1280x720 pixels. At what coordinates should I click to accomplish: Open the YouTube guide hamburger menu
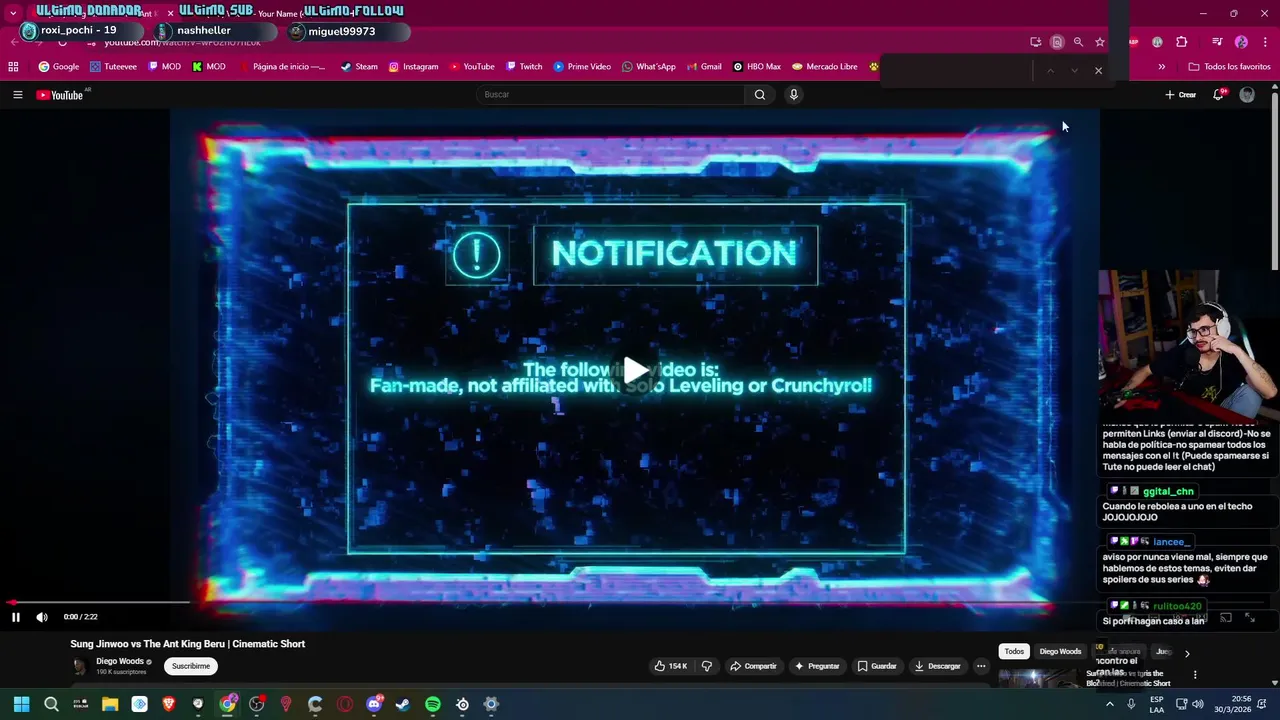click(17, 95)
